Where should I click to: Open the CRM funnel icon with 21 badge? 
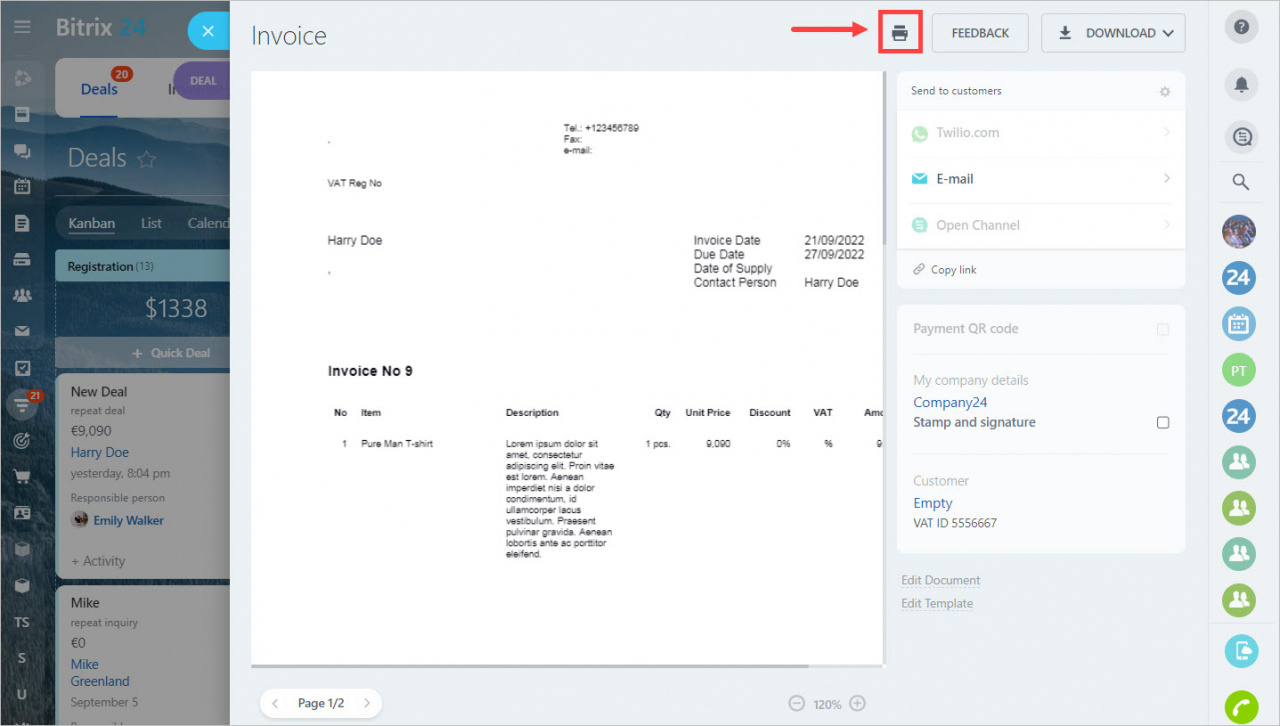click(22, 404)
